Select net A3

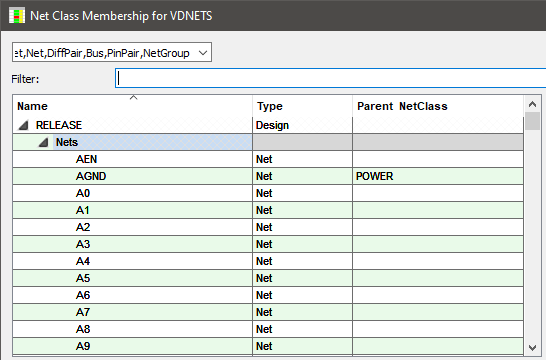(x=268, y=244)
